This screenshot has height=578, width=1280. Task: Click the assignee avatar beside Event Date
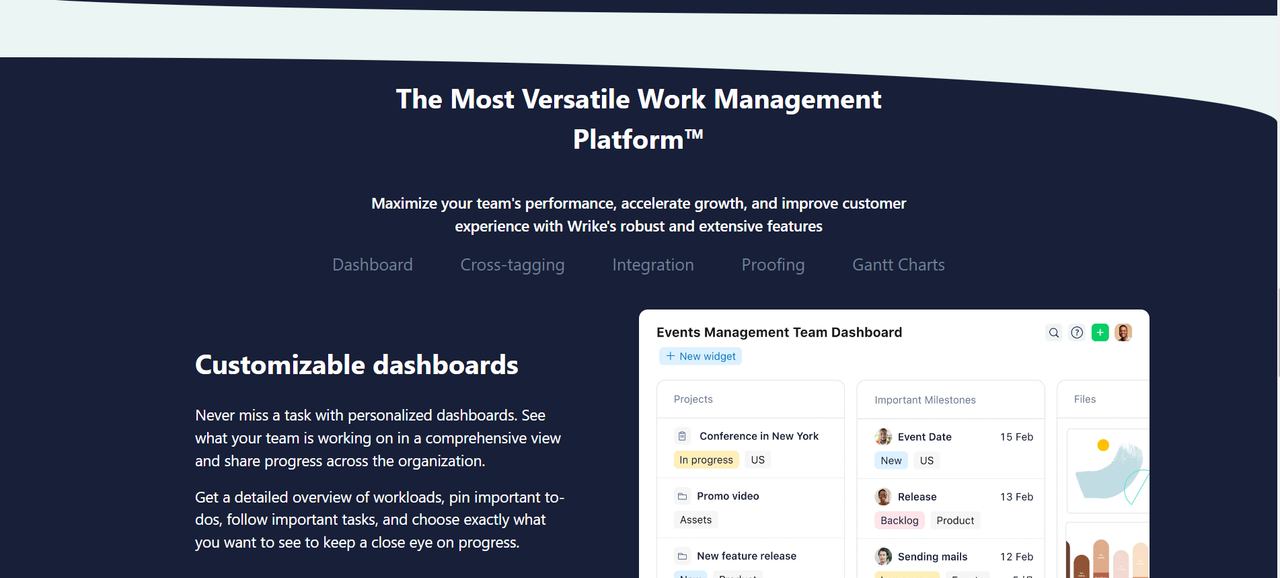883,437
